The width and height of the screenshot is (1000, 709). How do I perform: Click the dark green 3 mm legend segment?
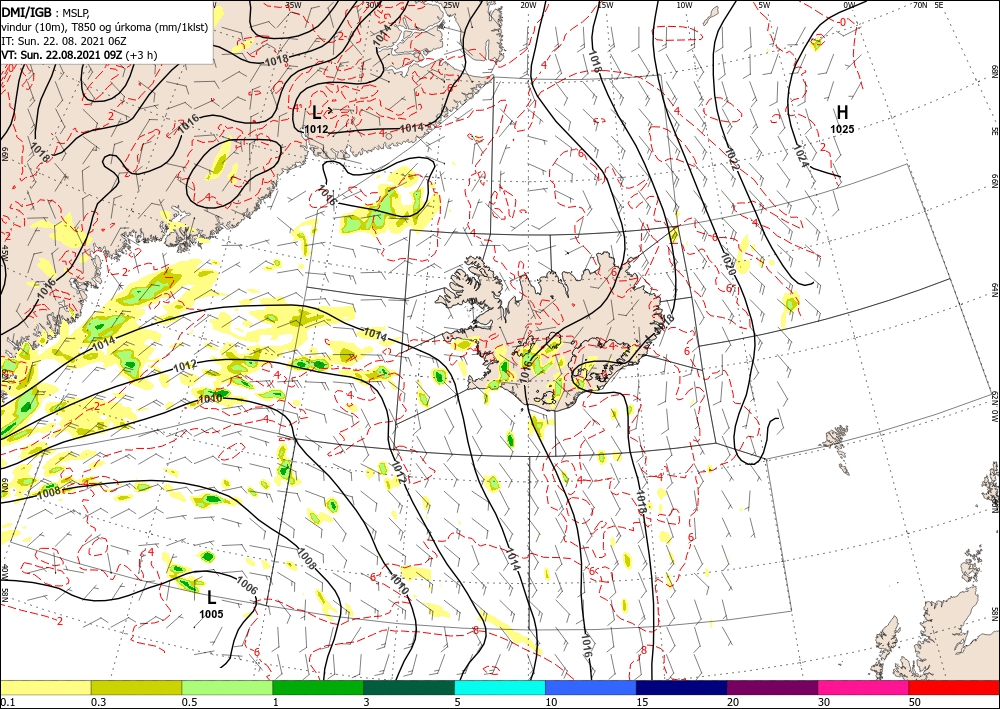(409, 687)
